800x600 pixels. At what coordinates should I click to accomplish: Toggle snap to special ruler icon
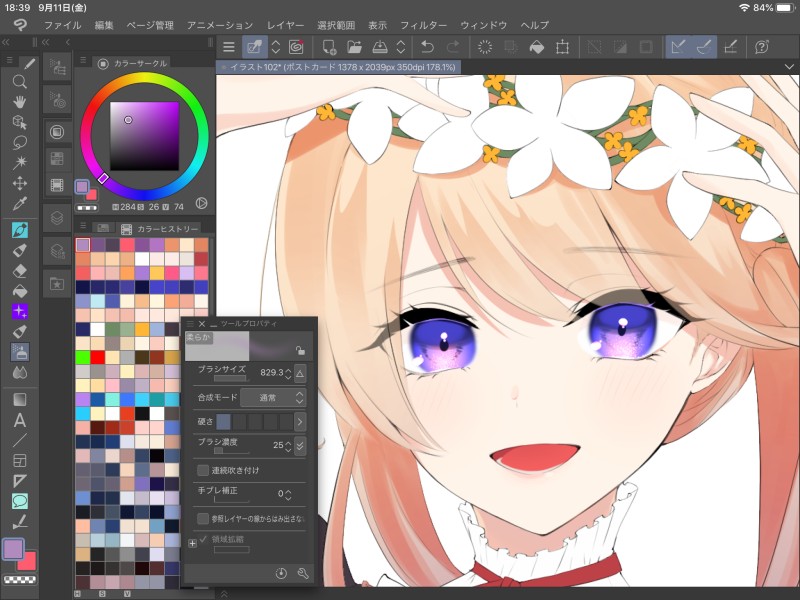tap(704, 47)
